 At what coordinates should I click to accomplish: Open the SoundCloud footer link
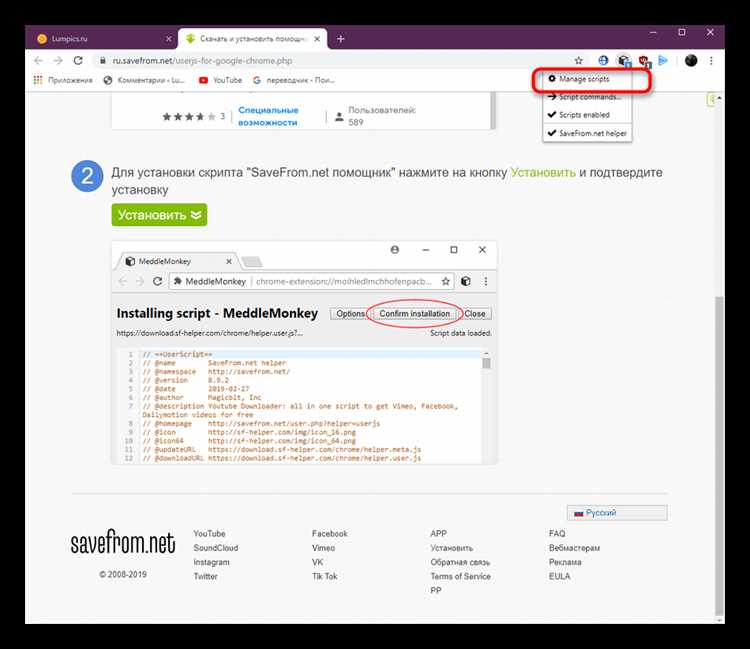click(x=216, y=548)
